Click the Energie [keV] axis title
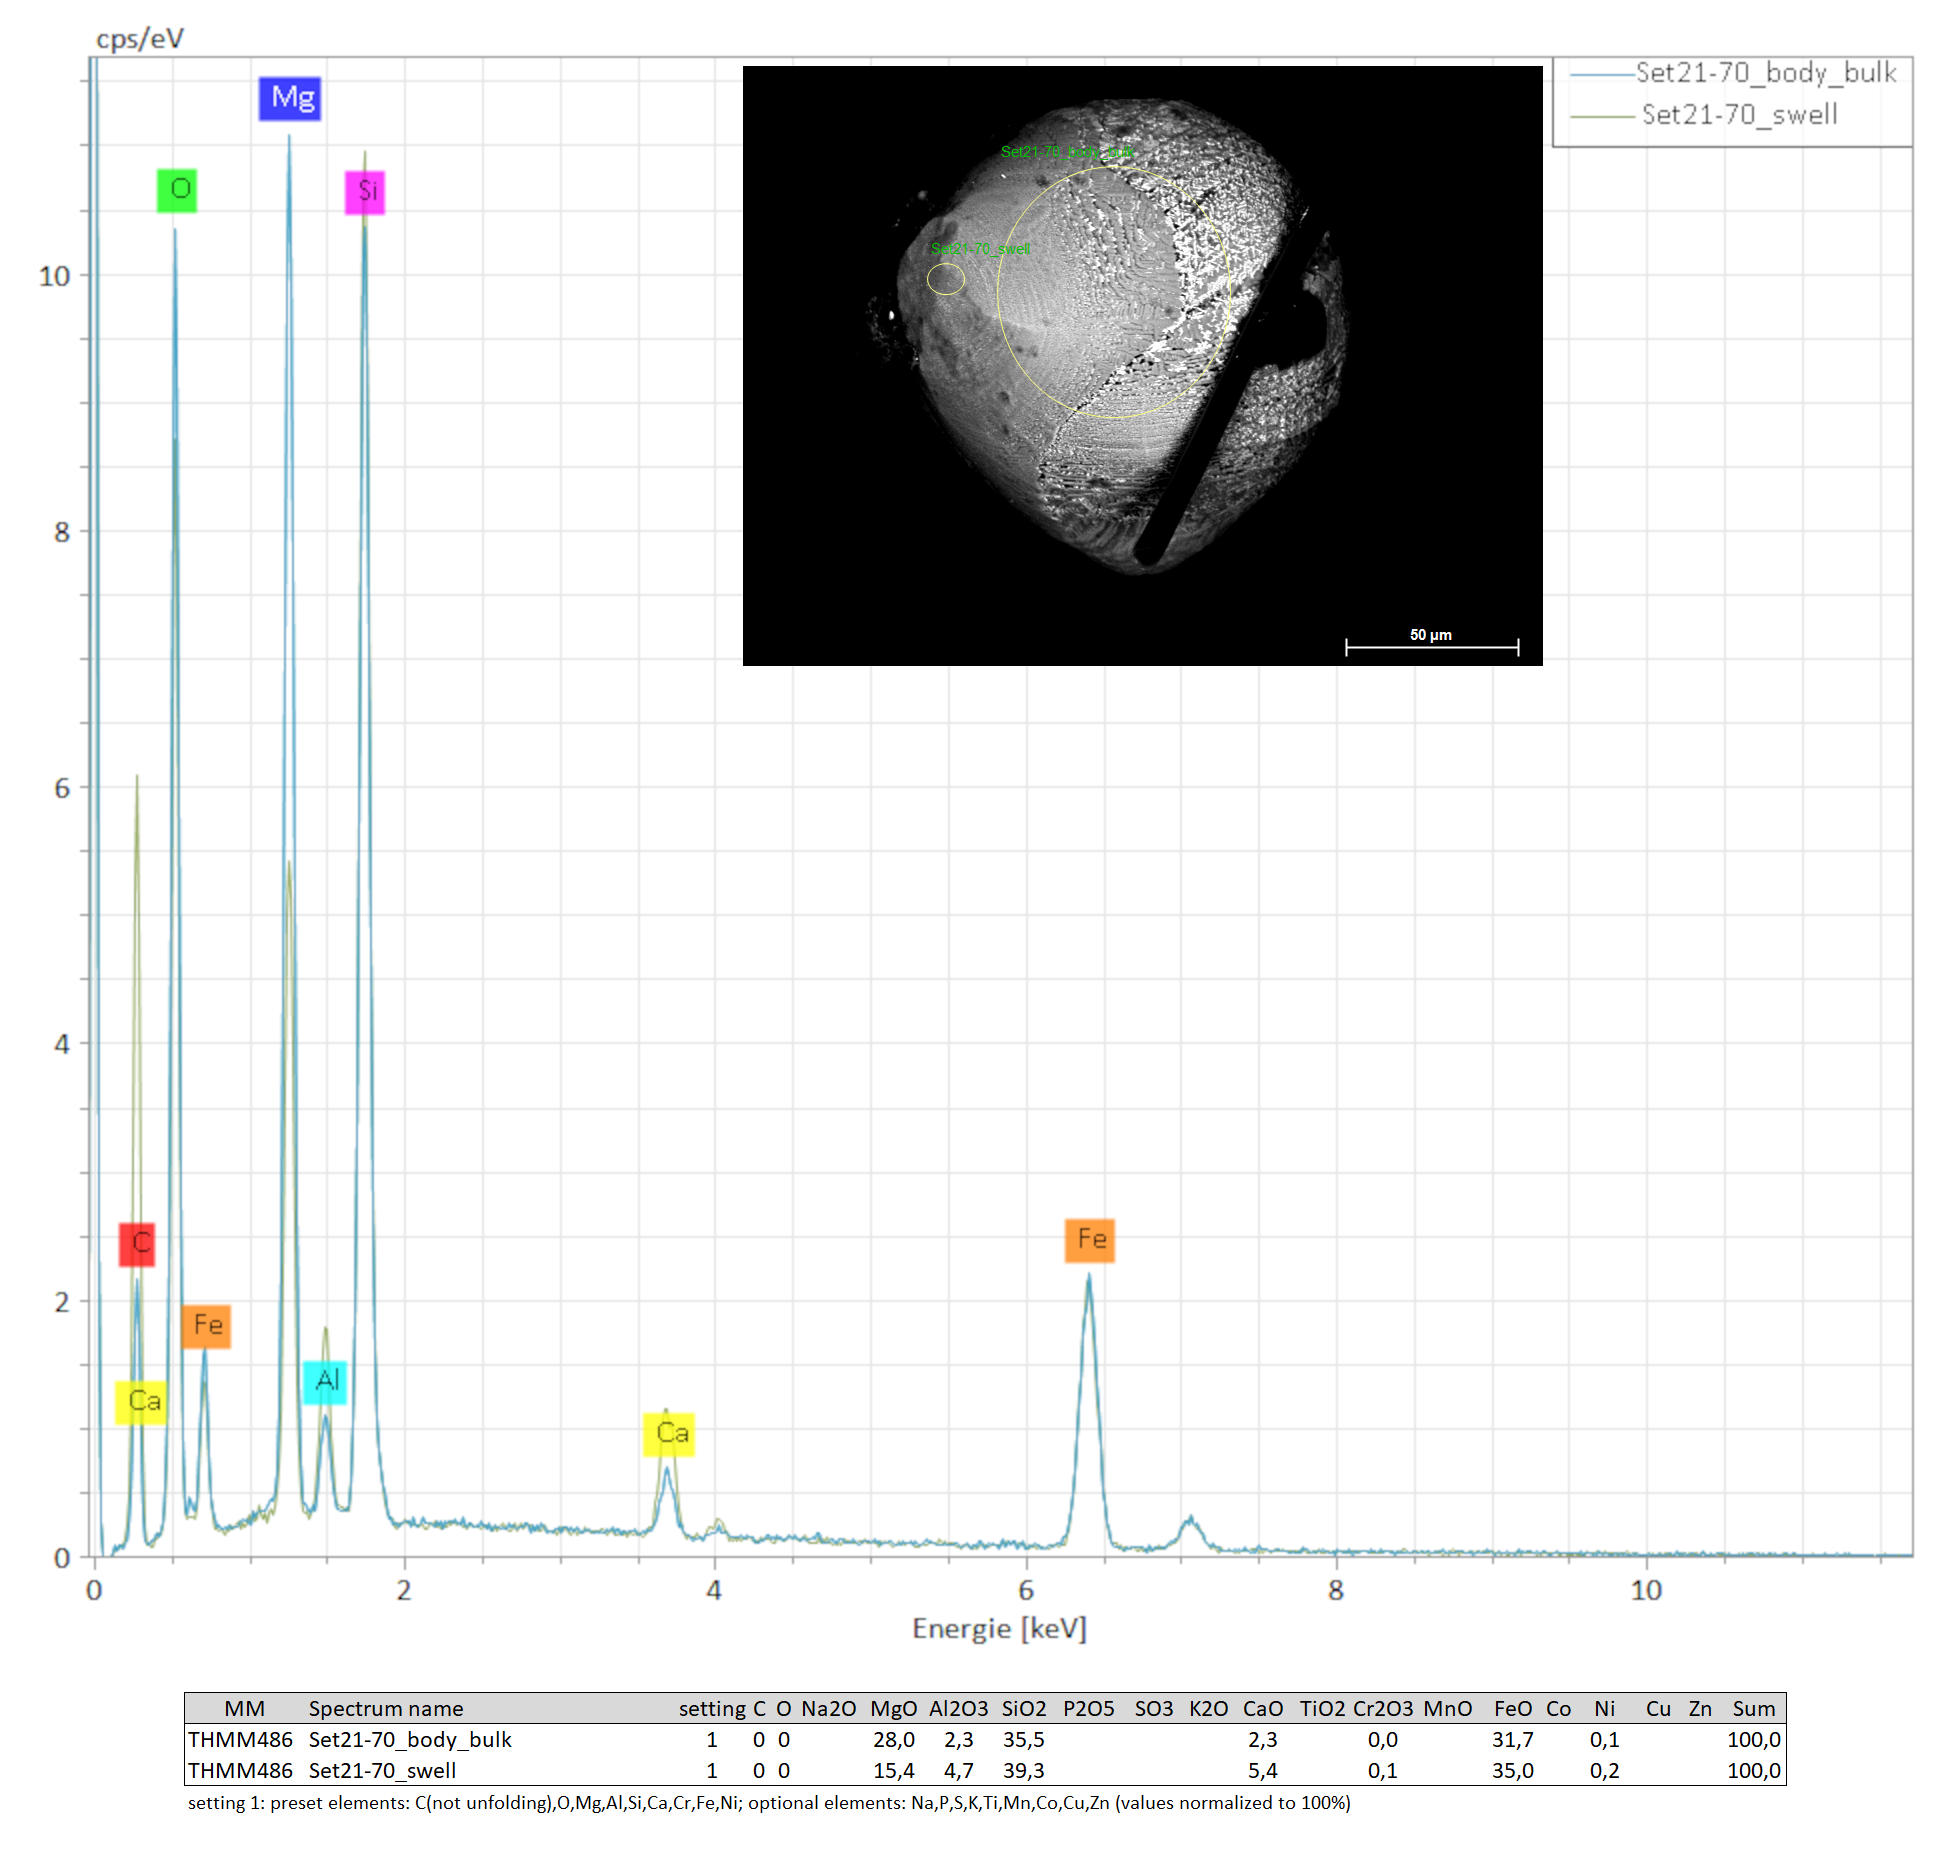 (998, 1629)
